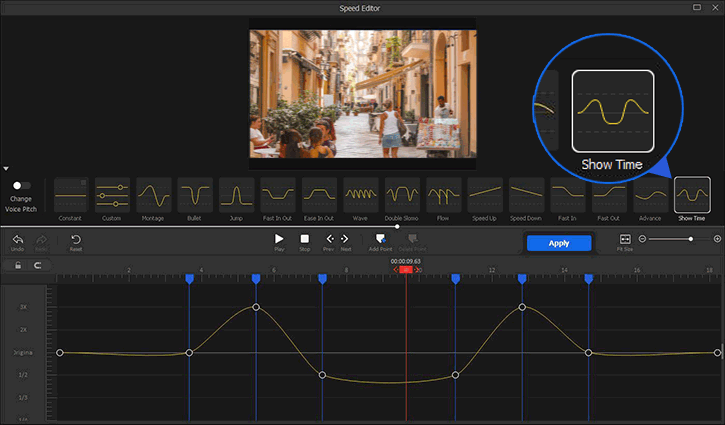Toggle the lock icon above timeline

click(x=18, y=266)
